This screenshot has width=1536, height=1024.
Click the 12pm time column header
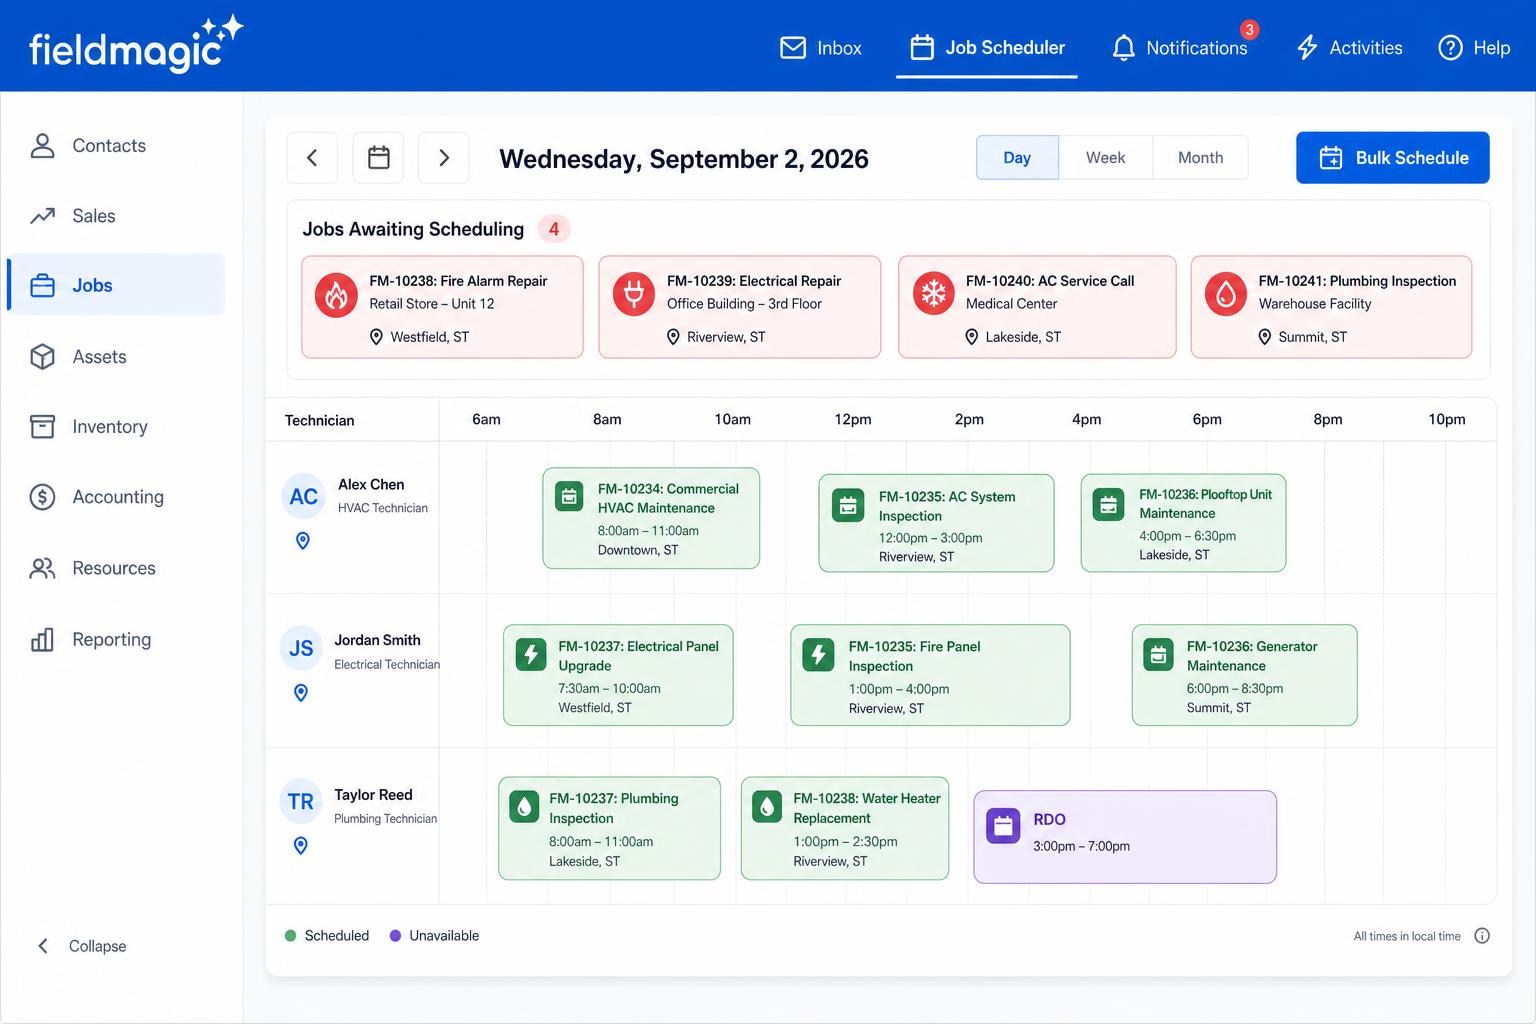(853, 420)
